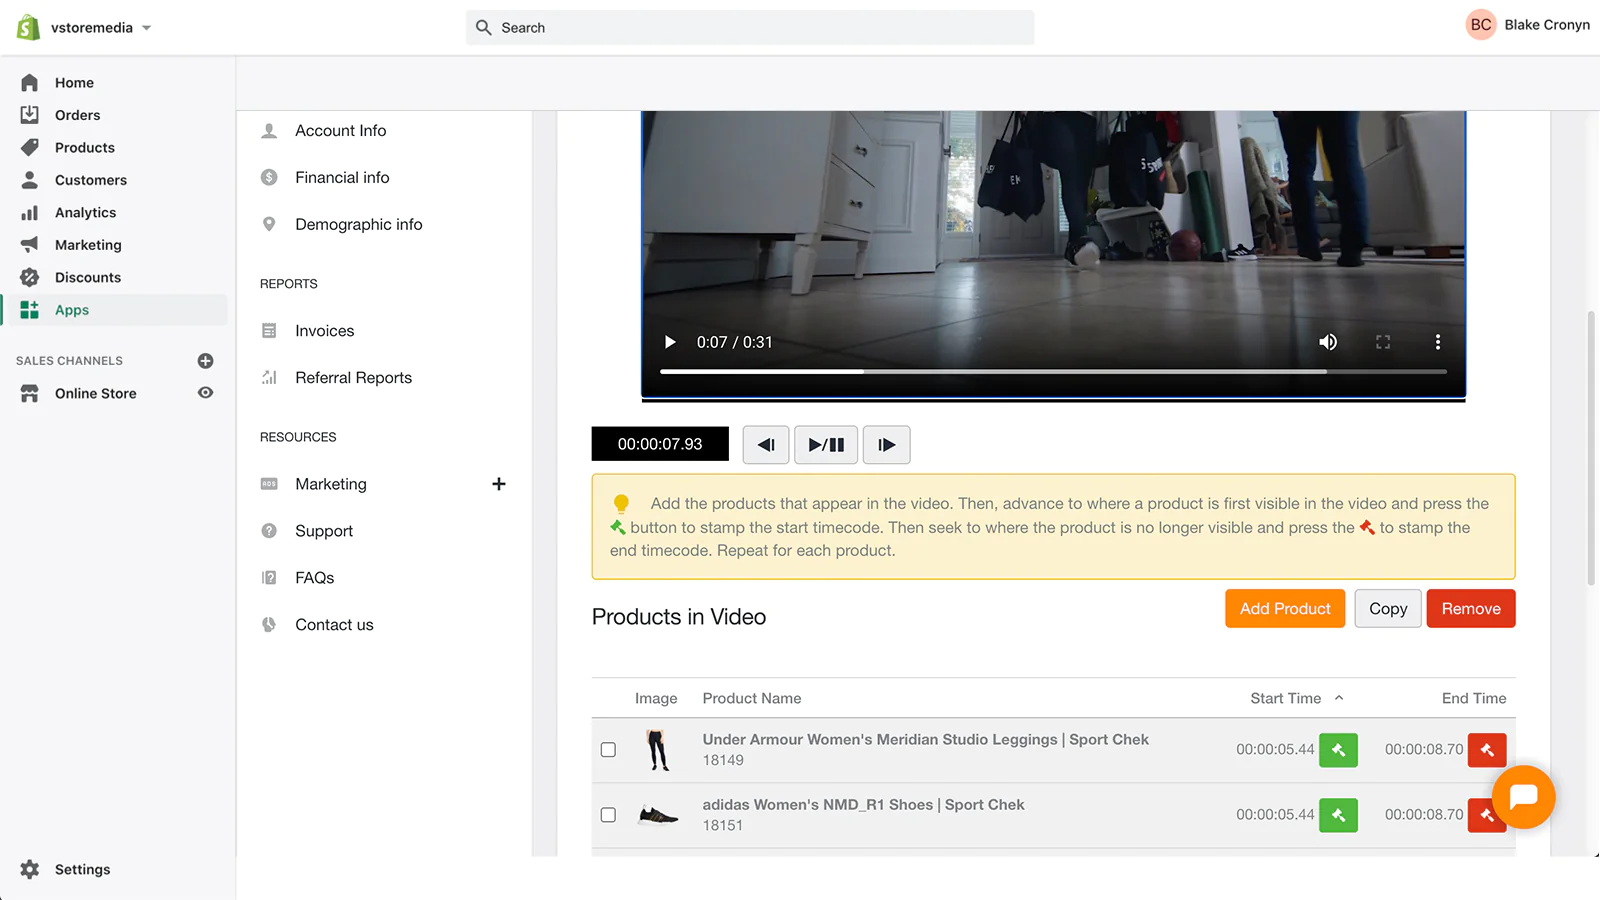1600x900 pixels.
Task: Play the video in player
Action: click(x=670, y=342)
